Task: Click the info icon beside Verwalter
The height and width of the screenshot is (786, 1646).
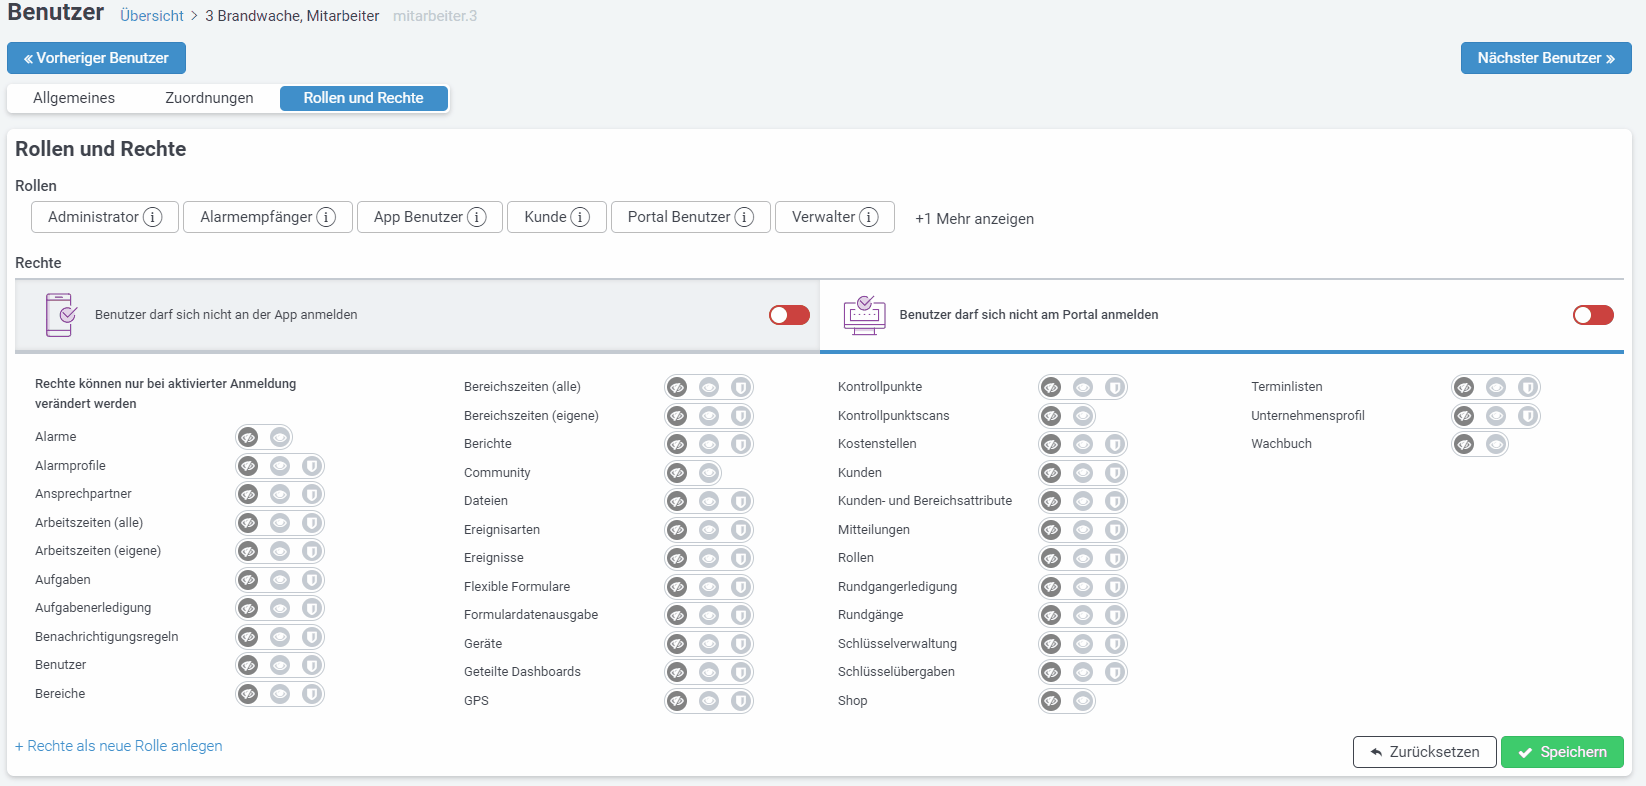Action: 869,217
